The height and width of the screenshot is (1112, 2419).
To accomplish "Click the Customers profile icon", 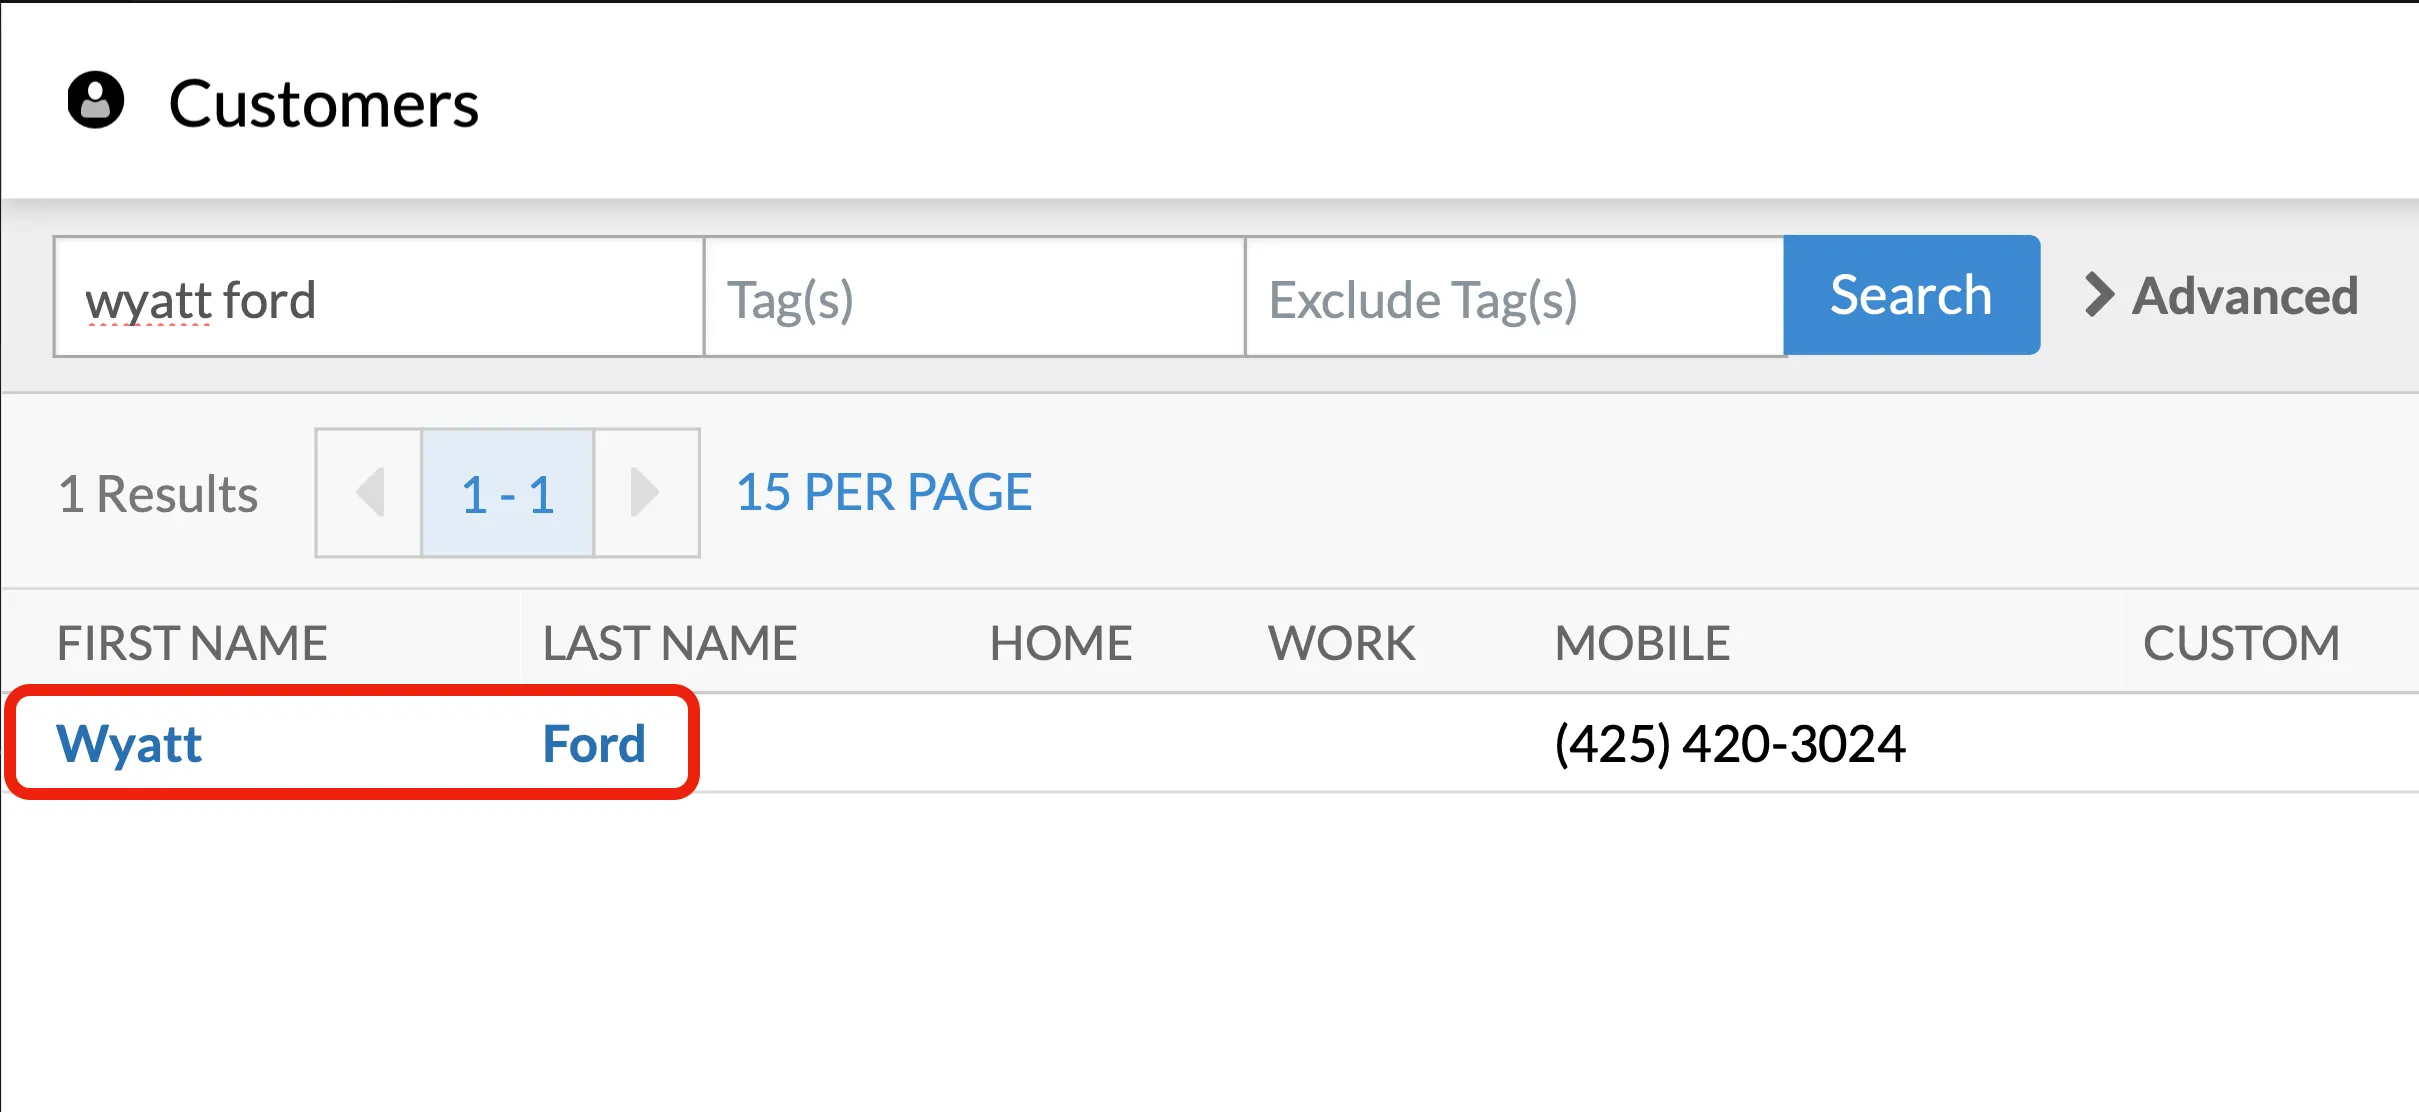I will coord(95,101).
